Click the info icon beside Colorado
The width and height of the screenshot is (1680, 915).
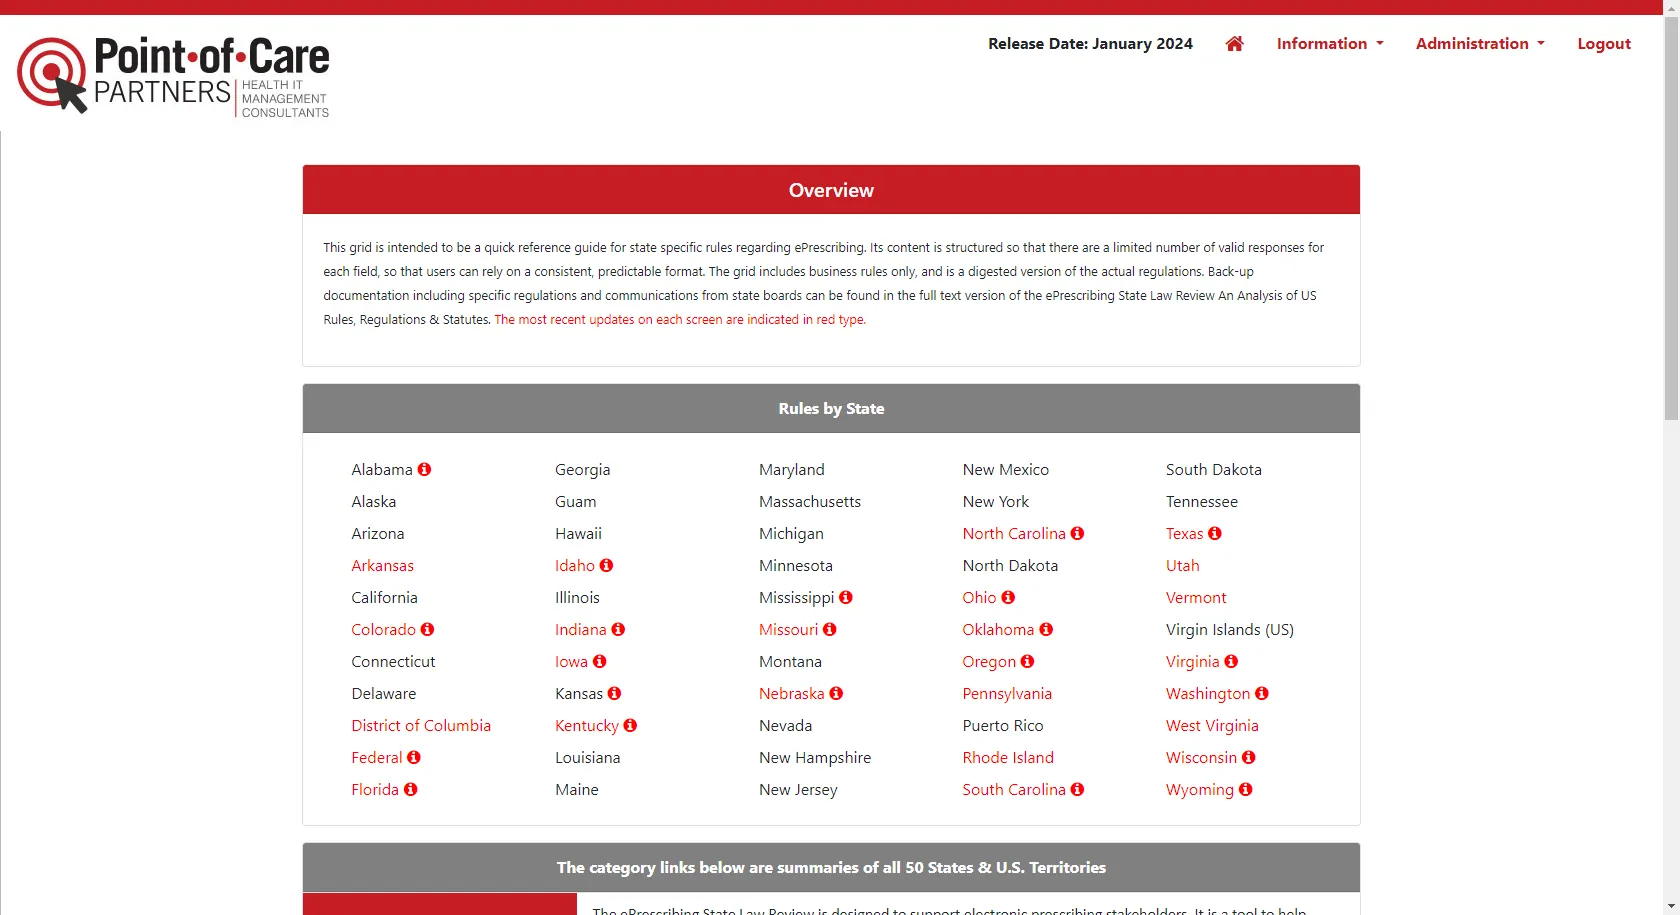pyautogui.click(x=427, y=629)
